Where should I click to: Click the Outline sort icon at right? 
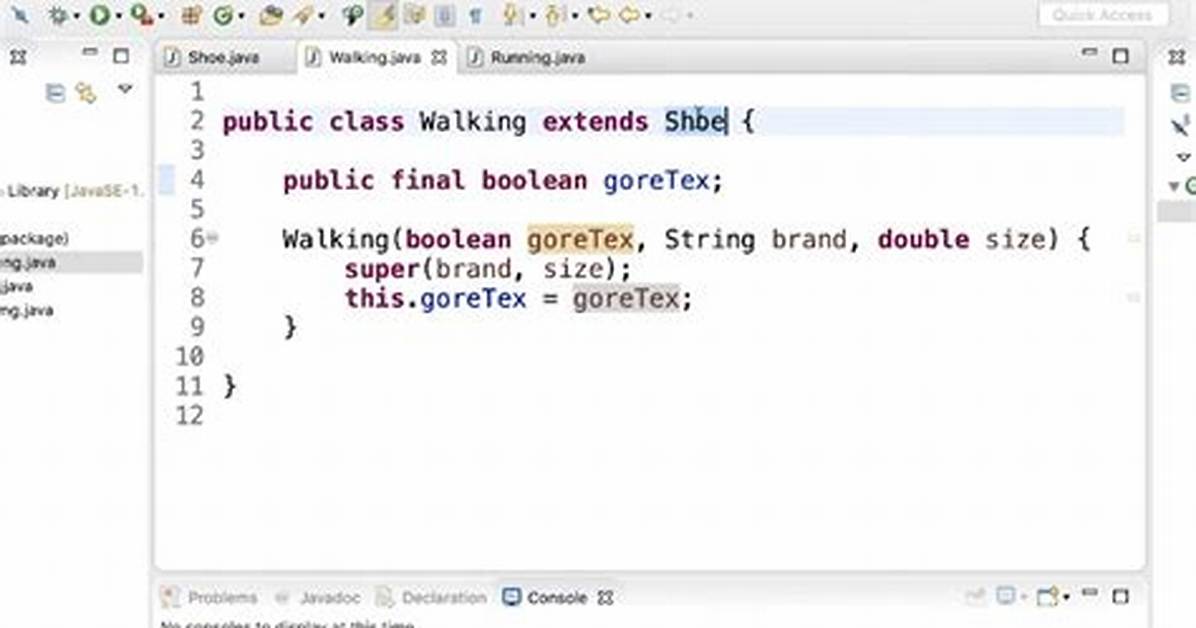[1181, 125]
